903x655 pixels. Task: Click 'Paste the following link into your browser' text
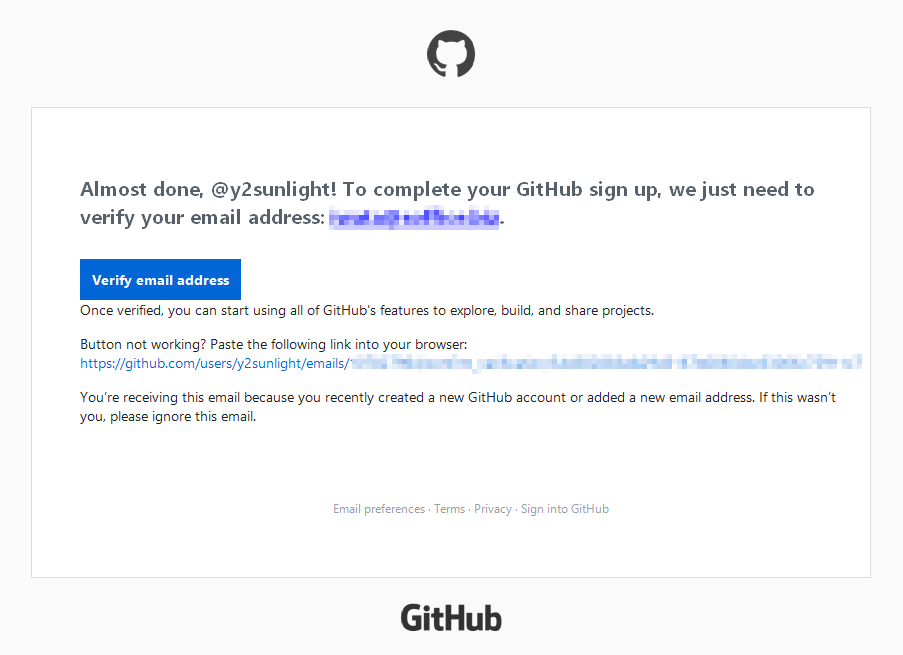click(339, 344)
